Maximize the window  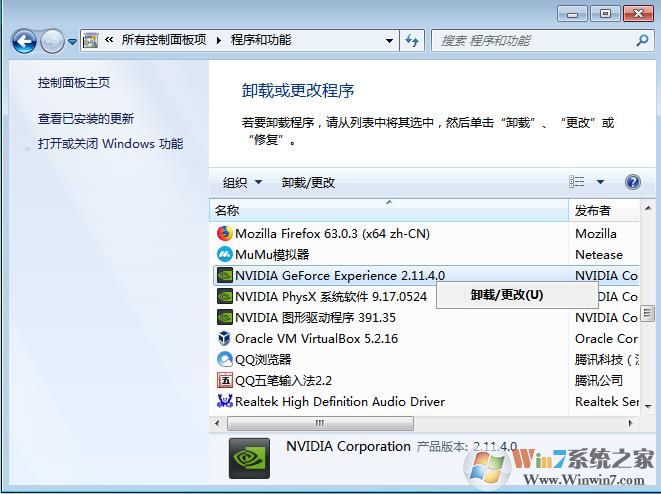point(605,13)
